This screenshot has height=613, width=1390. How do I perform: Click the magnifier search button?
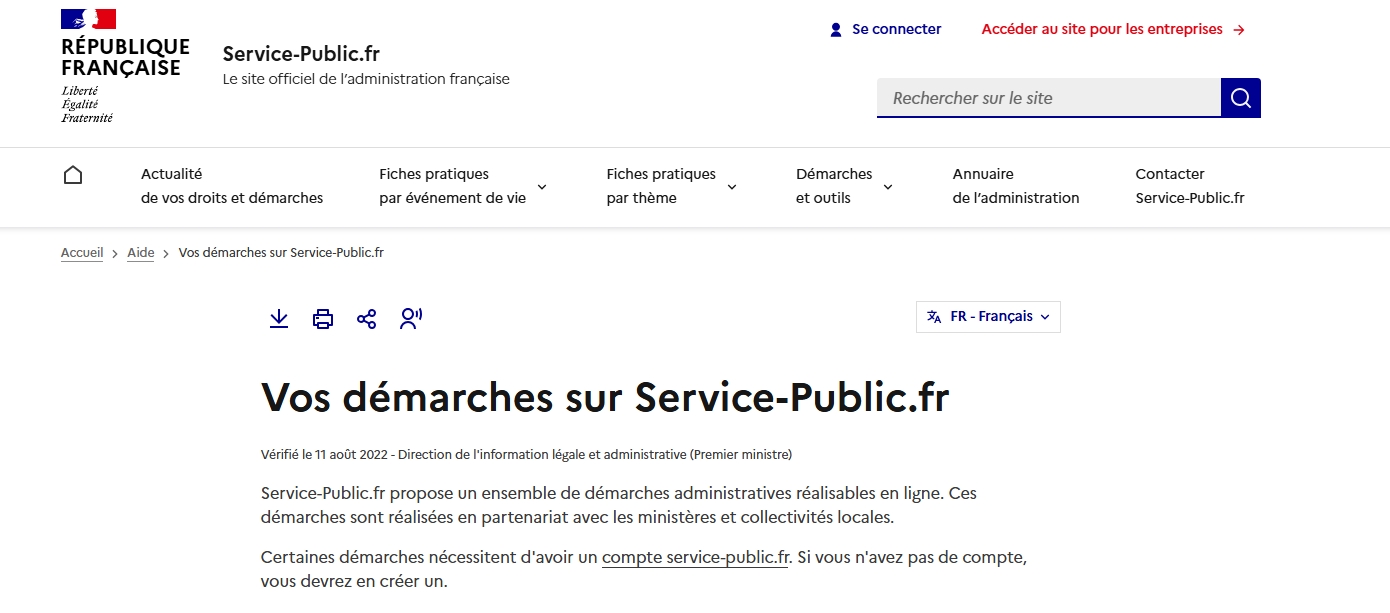pos(1241,98)
